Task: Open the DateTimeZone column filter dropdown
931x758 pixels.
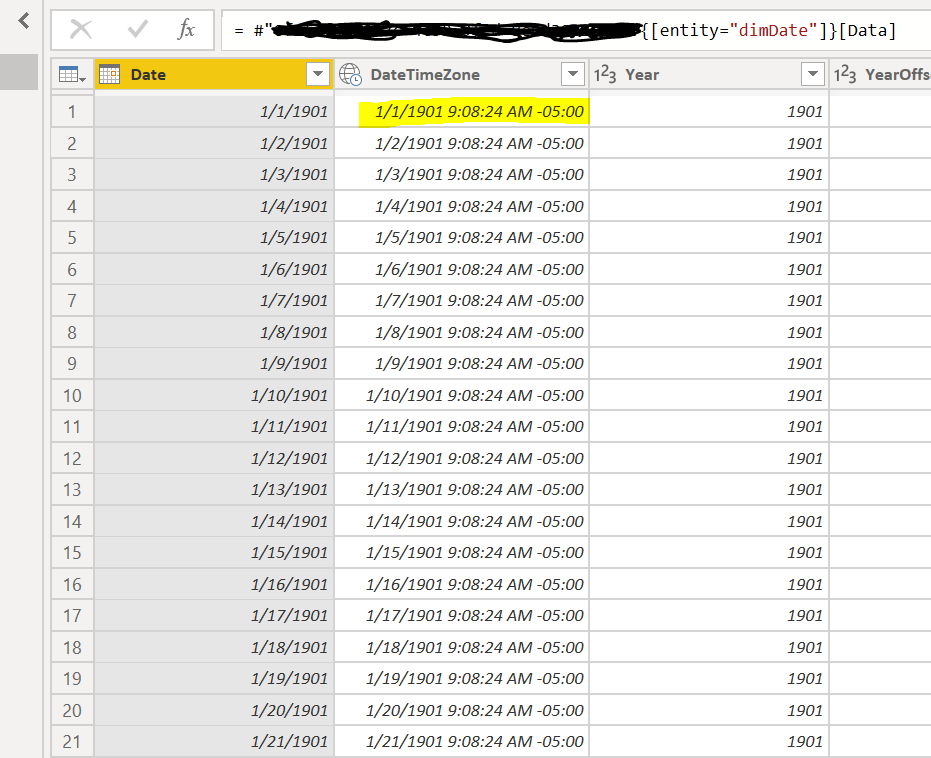Action: pyautogui.click(x=573, y=74)
